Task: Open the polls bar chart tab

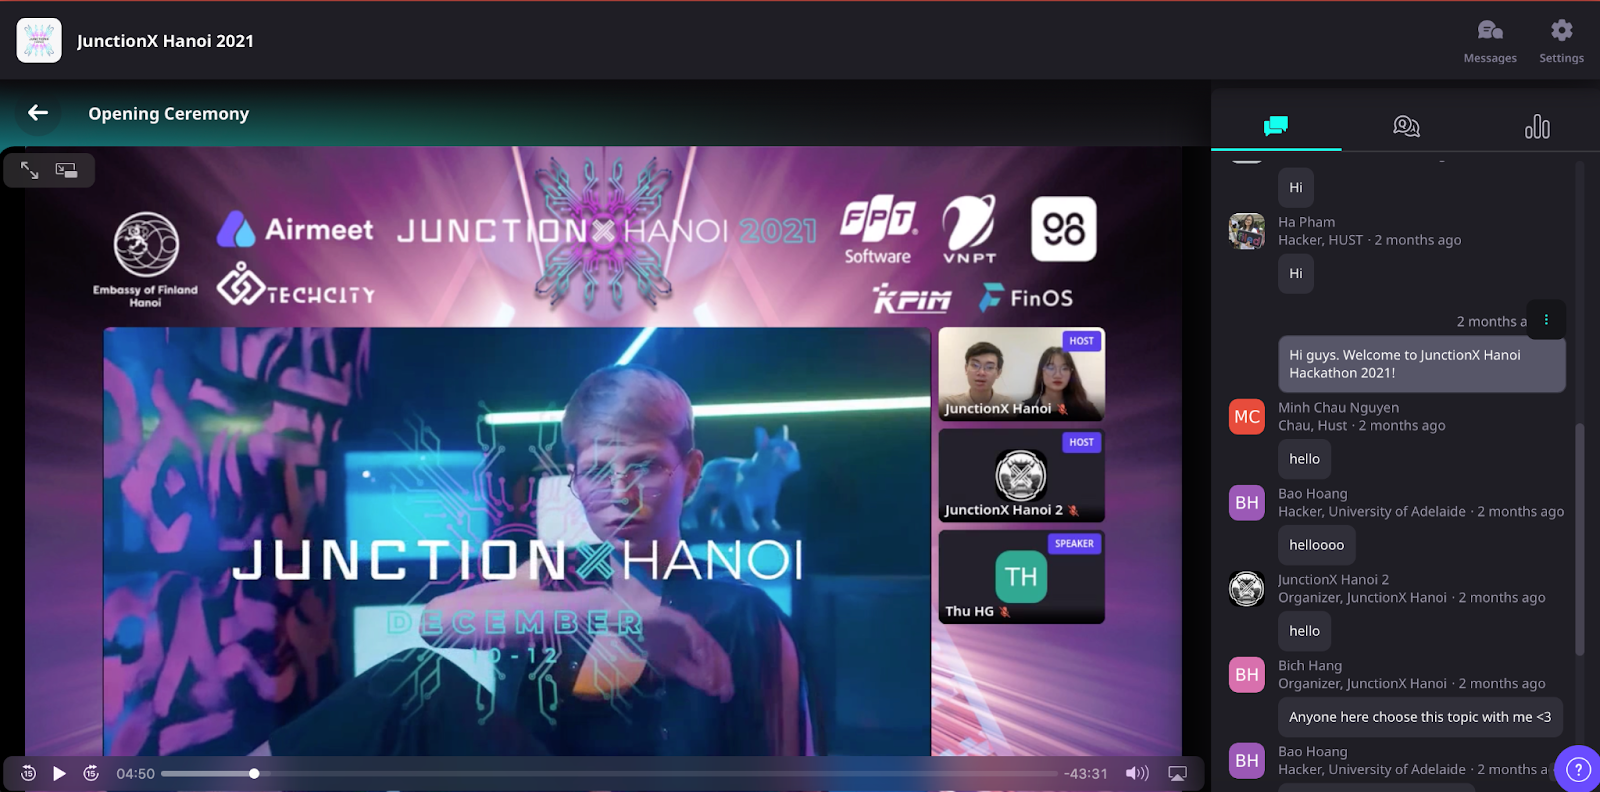Action: tap(1537, 126)
